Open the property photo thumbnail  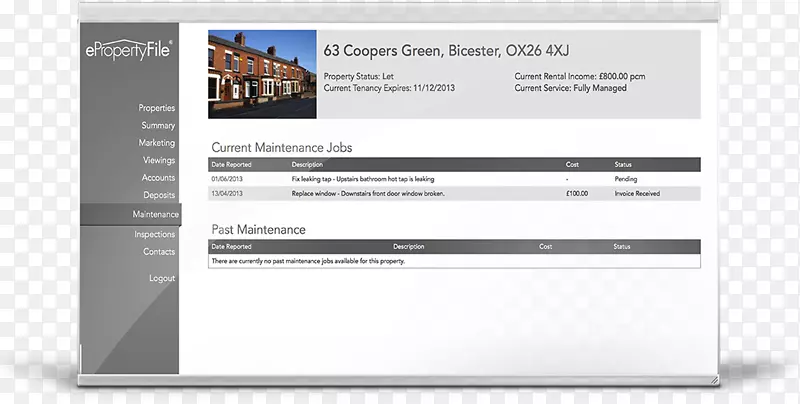pos(262,73)
